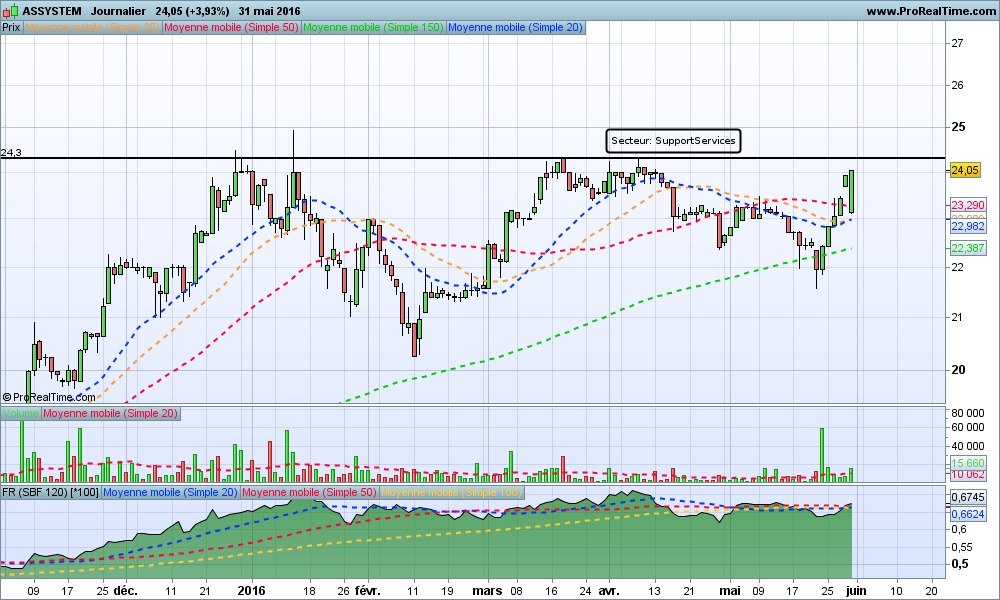
Task: Click the 0,6745 relative strength value
Action: [x=967, y=497]
